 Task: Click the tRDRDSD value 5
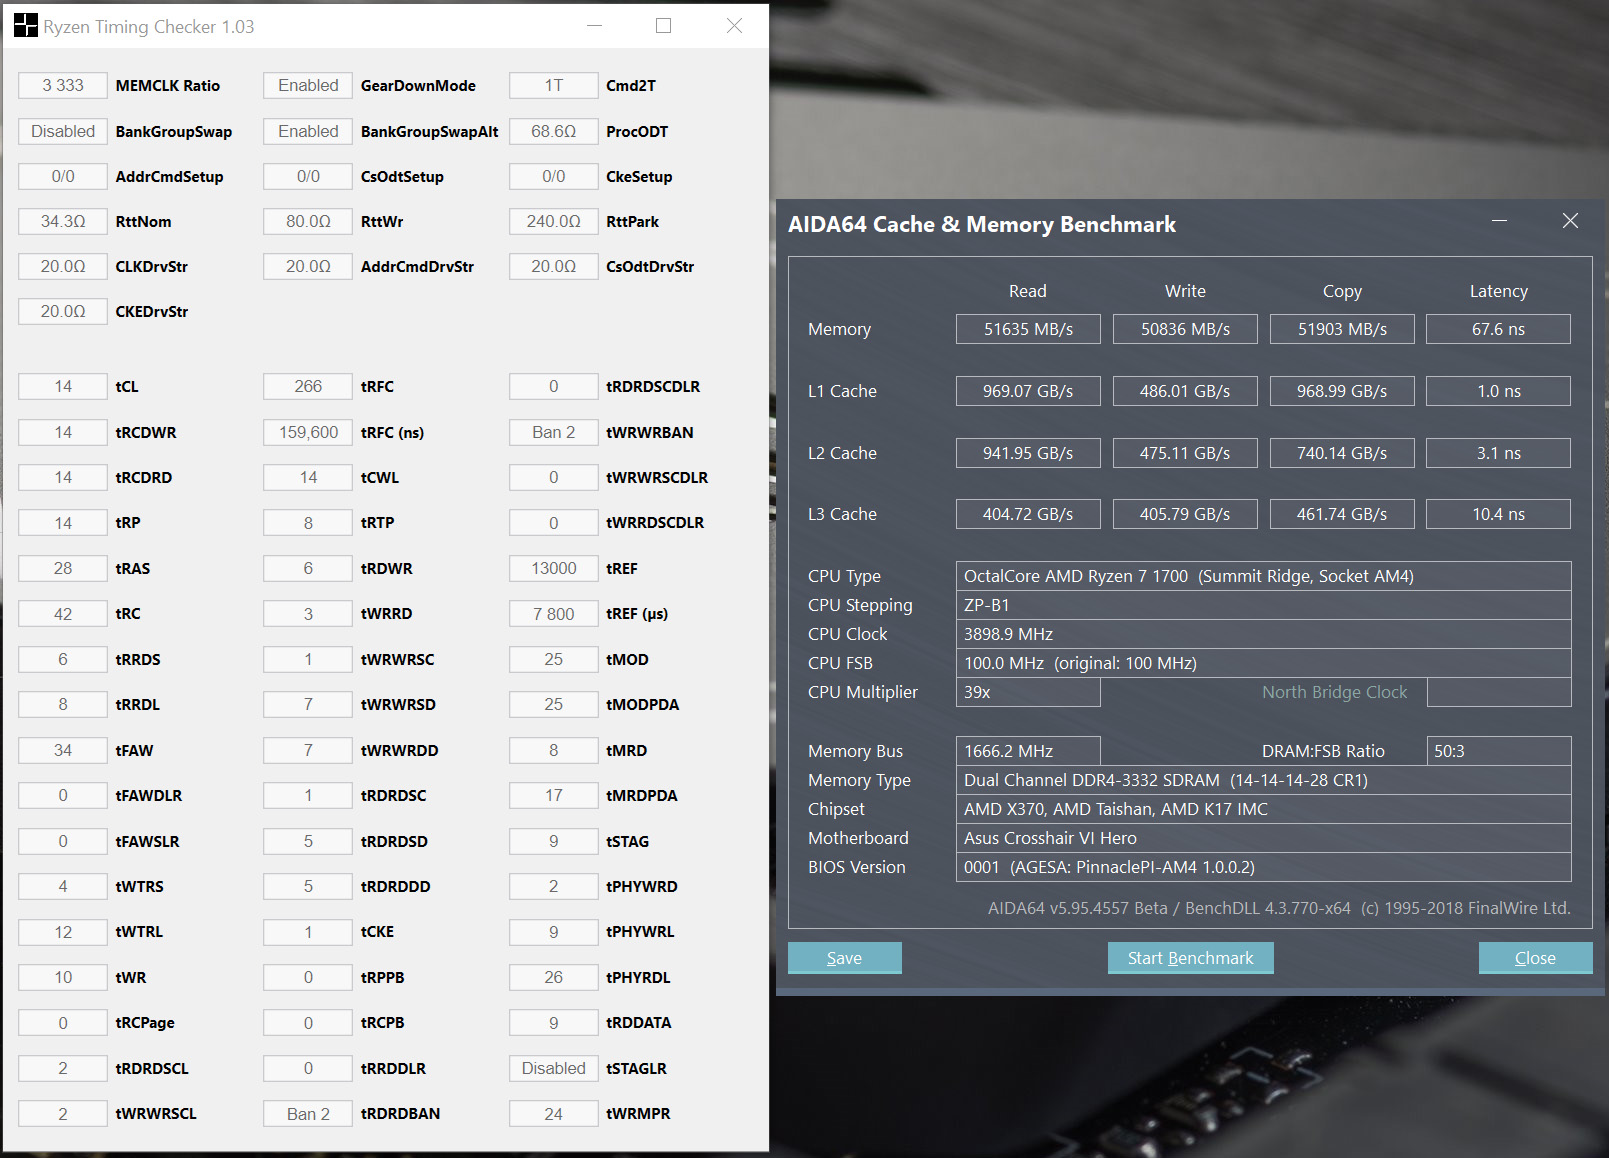(x=308, y=841)
